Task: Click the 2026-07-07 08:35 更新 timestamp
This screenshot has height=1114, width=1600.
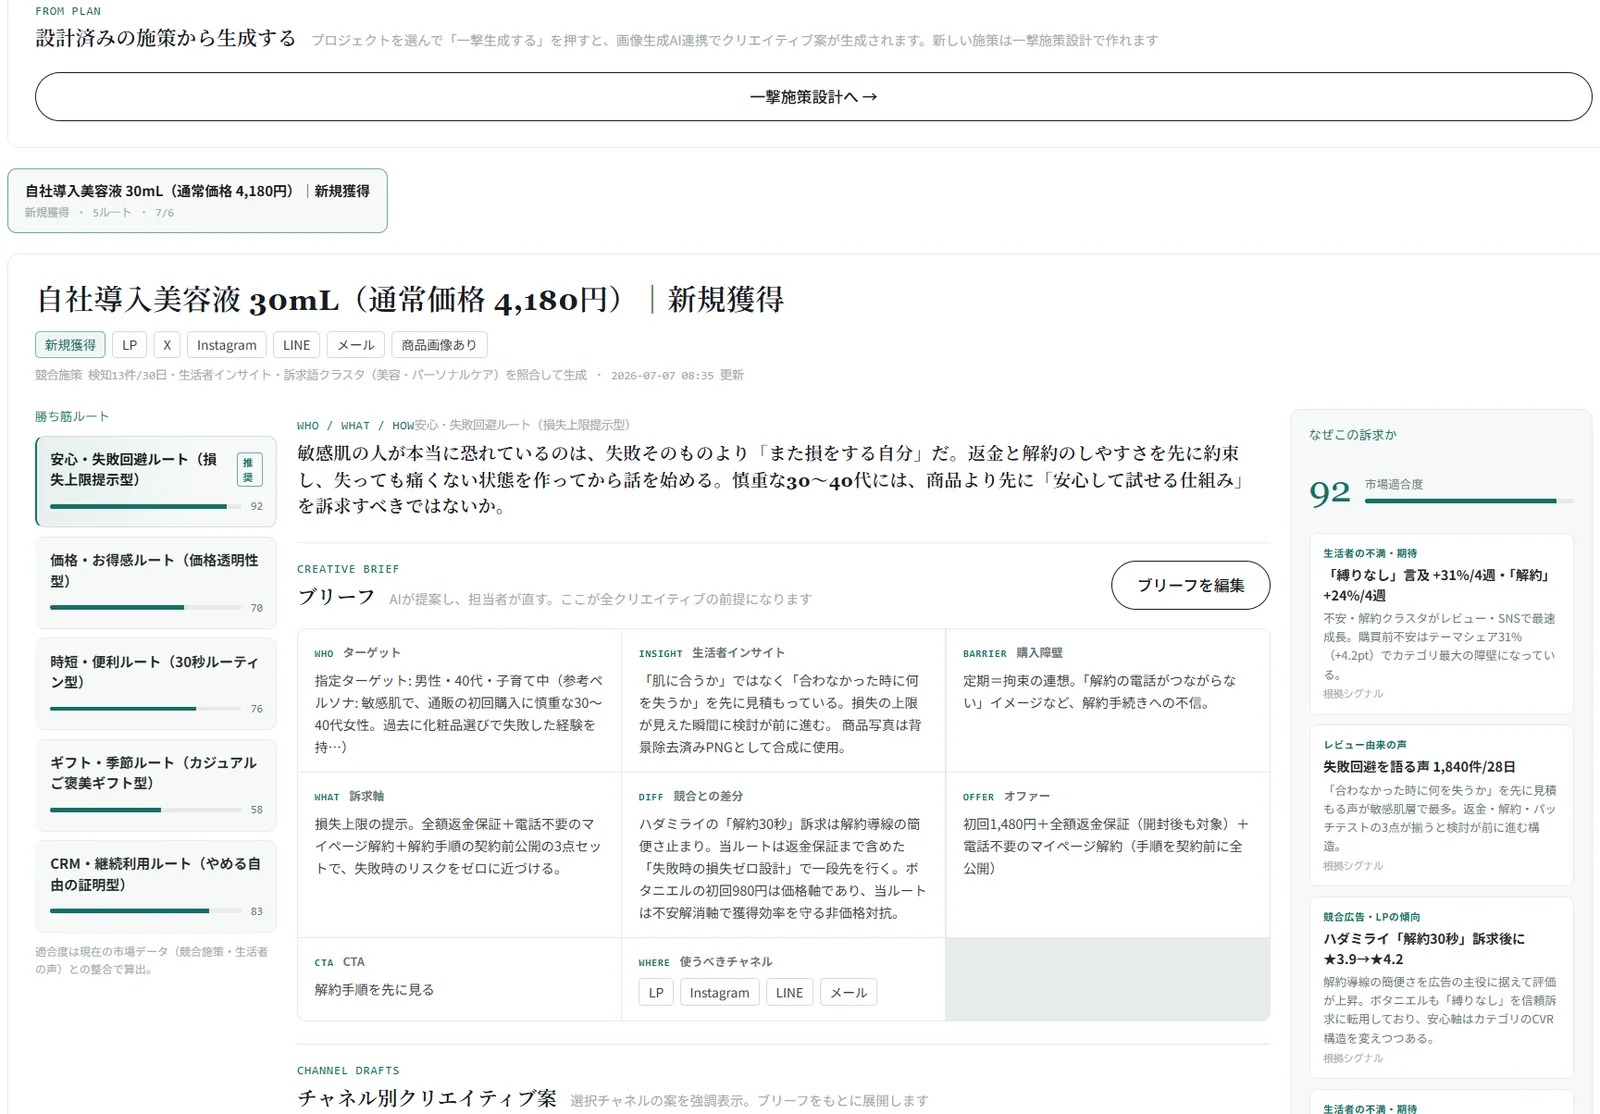Action: (677, 375)
